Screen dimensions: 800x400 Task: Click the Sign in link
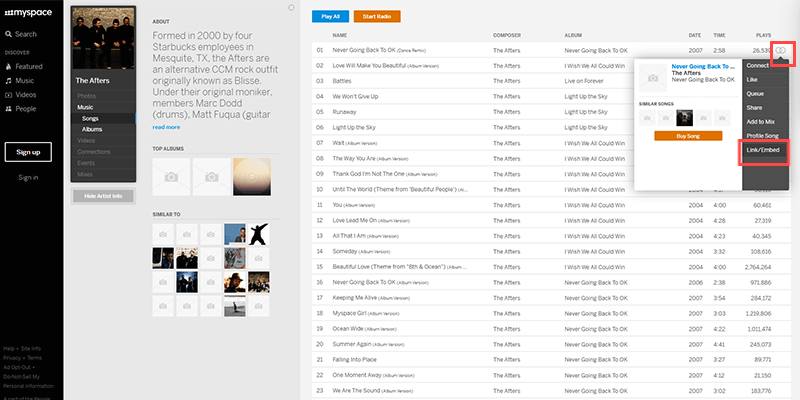[x=28, y=178]
